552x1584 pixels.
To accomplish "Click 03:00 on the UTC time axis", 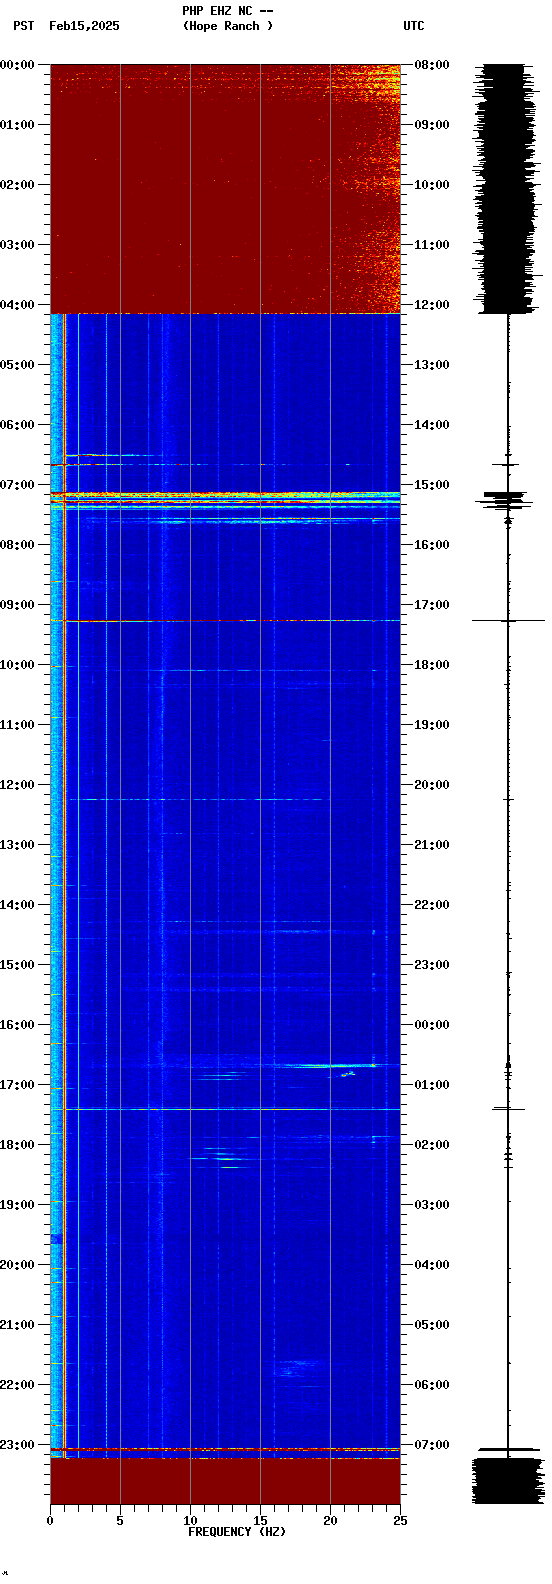I will [432, 1204].
